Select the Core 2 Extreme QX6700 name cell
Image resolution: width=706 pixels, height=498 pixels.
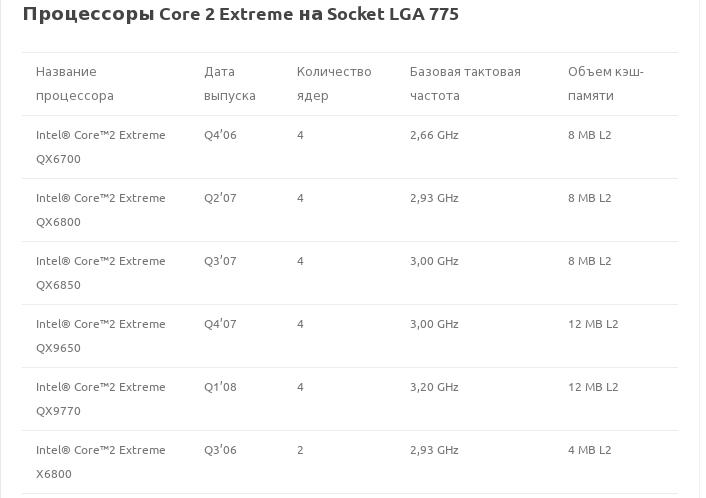coord(100,147)
